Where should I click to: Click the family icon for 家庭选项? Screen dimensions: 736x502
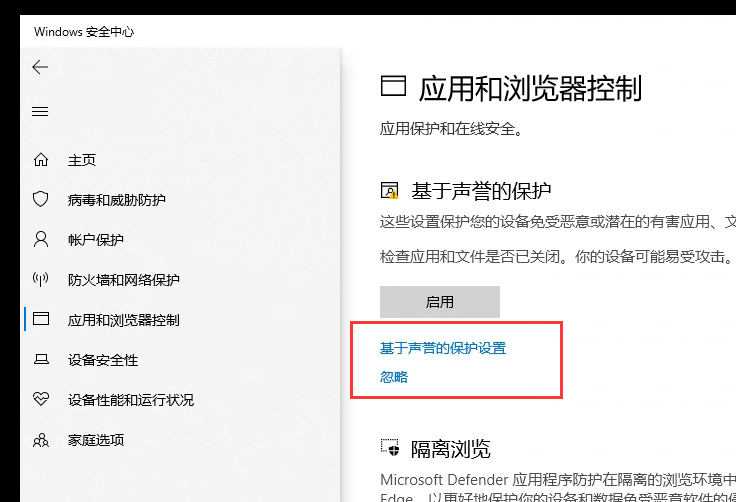41,440
